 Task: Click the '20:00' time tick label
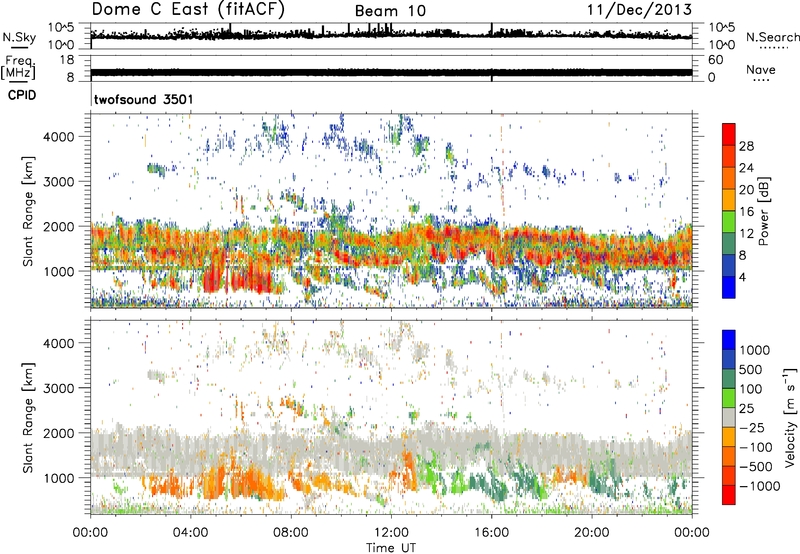(592, 533)
